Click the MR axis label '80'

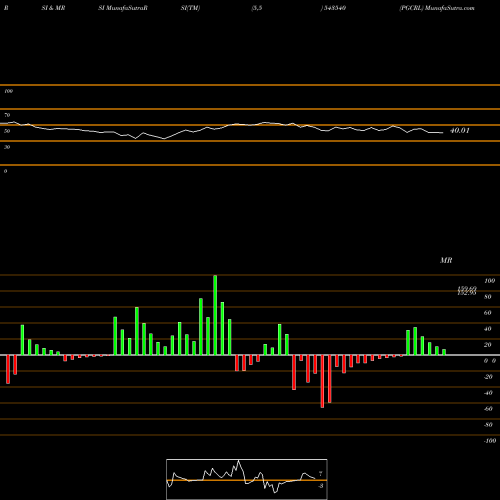(x=488, y=297)
